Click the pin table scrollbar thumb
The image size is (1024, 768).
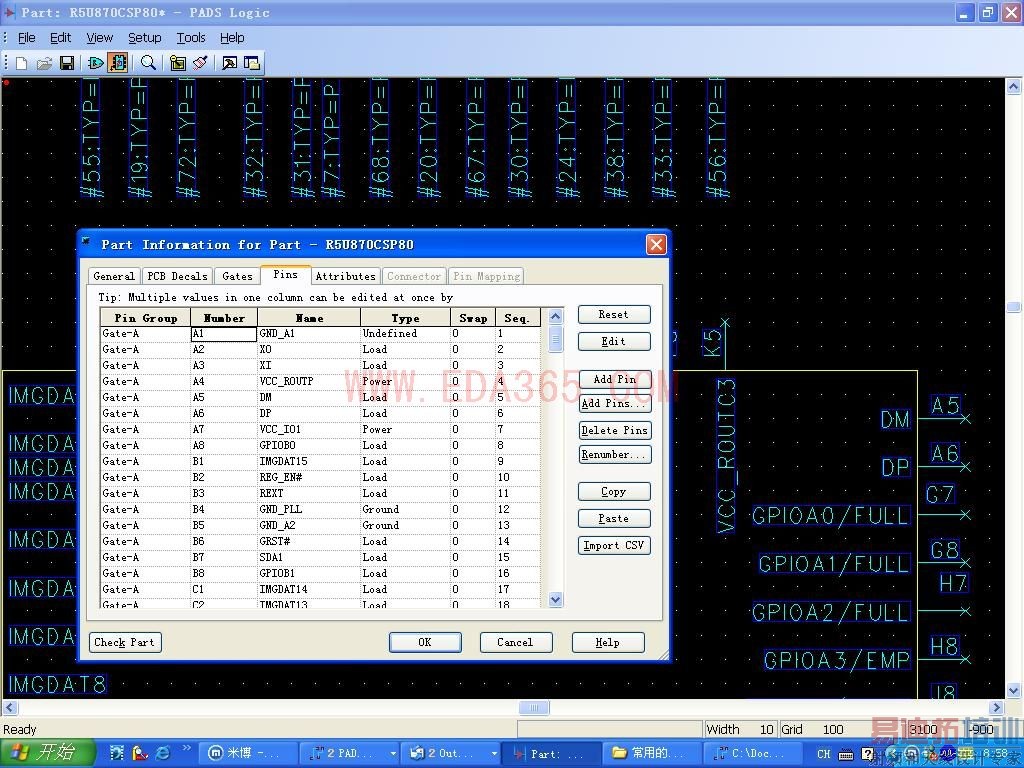tap(555, 340)
